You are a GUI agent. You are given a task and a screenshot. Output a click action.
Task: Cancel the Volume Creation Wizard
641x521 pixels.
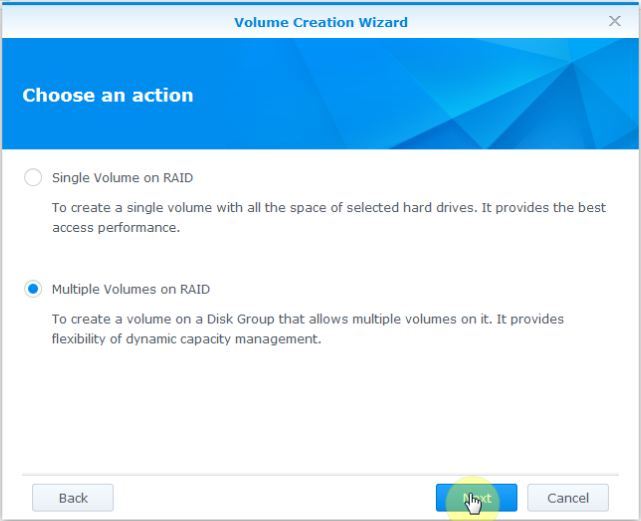point(567,497)
